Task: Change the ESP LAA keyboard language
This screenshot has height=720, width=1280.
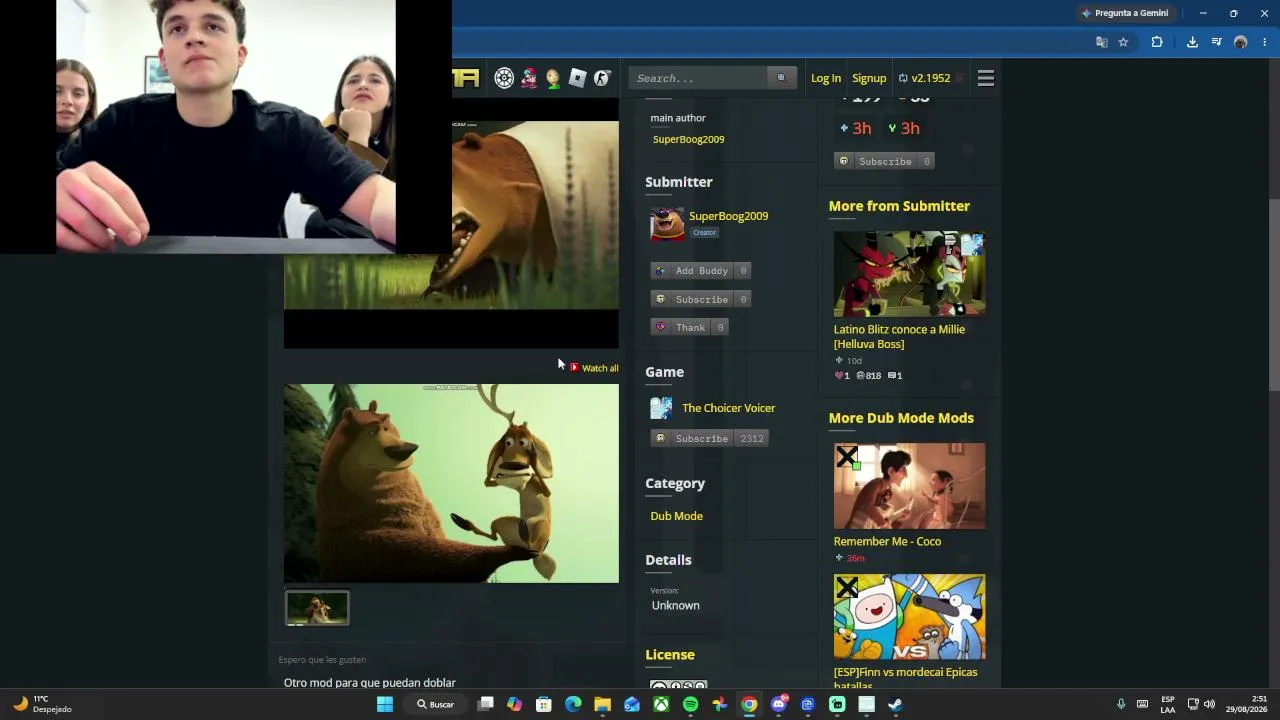Action: pyautogui.click(x=1168, y=704)
